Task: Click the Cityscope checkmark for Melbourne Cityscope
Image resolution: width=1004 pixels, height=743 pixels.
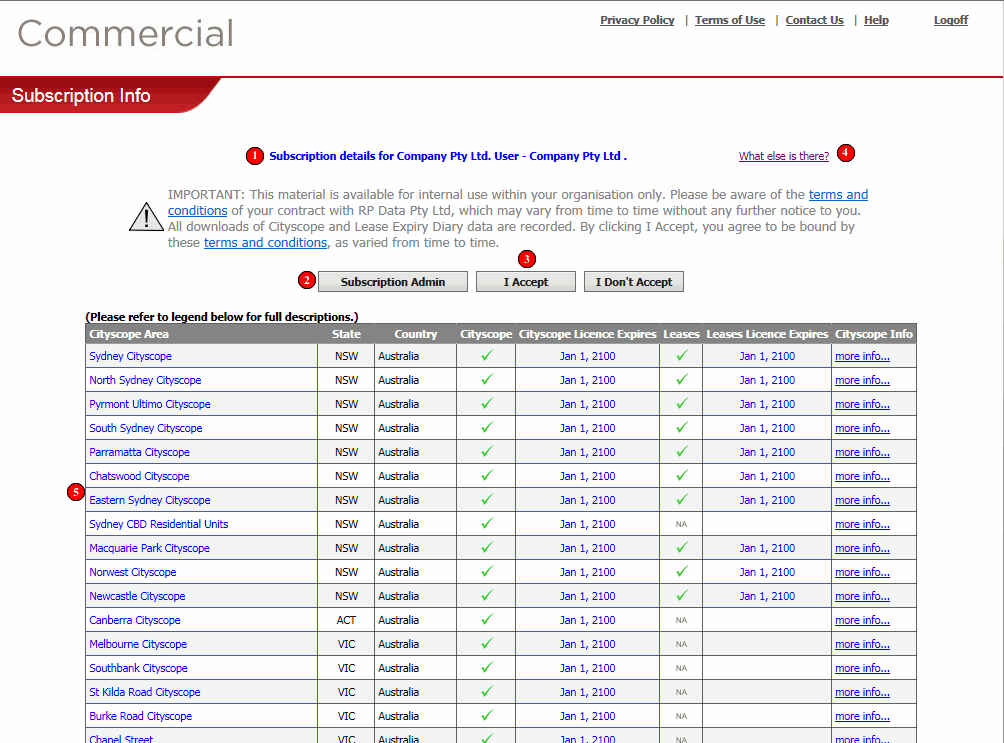Action: pyautogui.click(x=487, y=643)
